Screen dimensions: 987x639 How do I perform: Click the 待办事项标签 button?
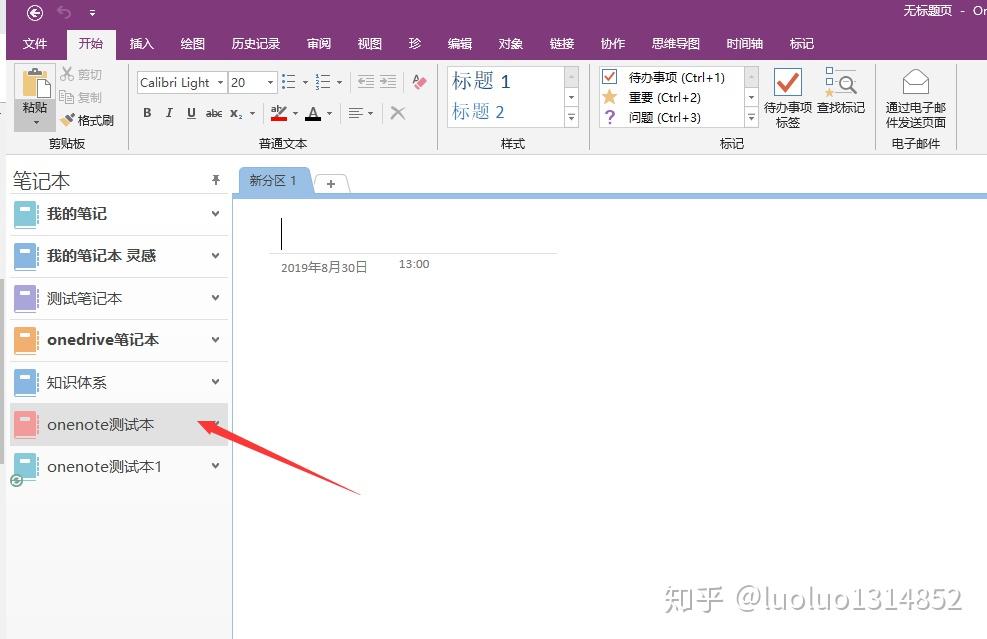[787, 98]
